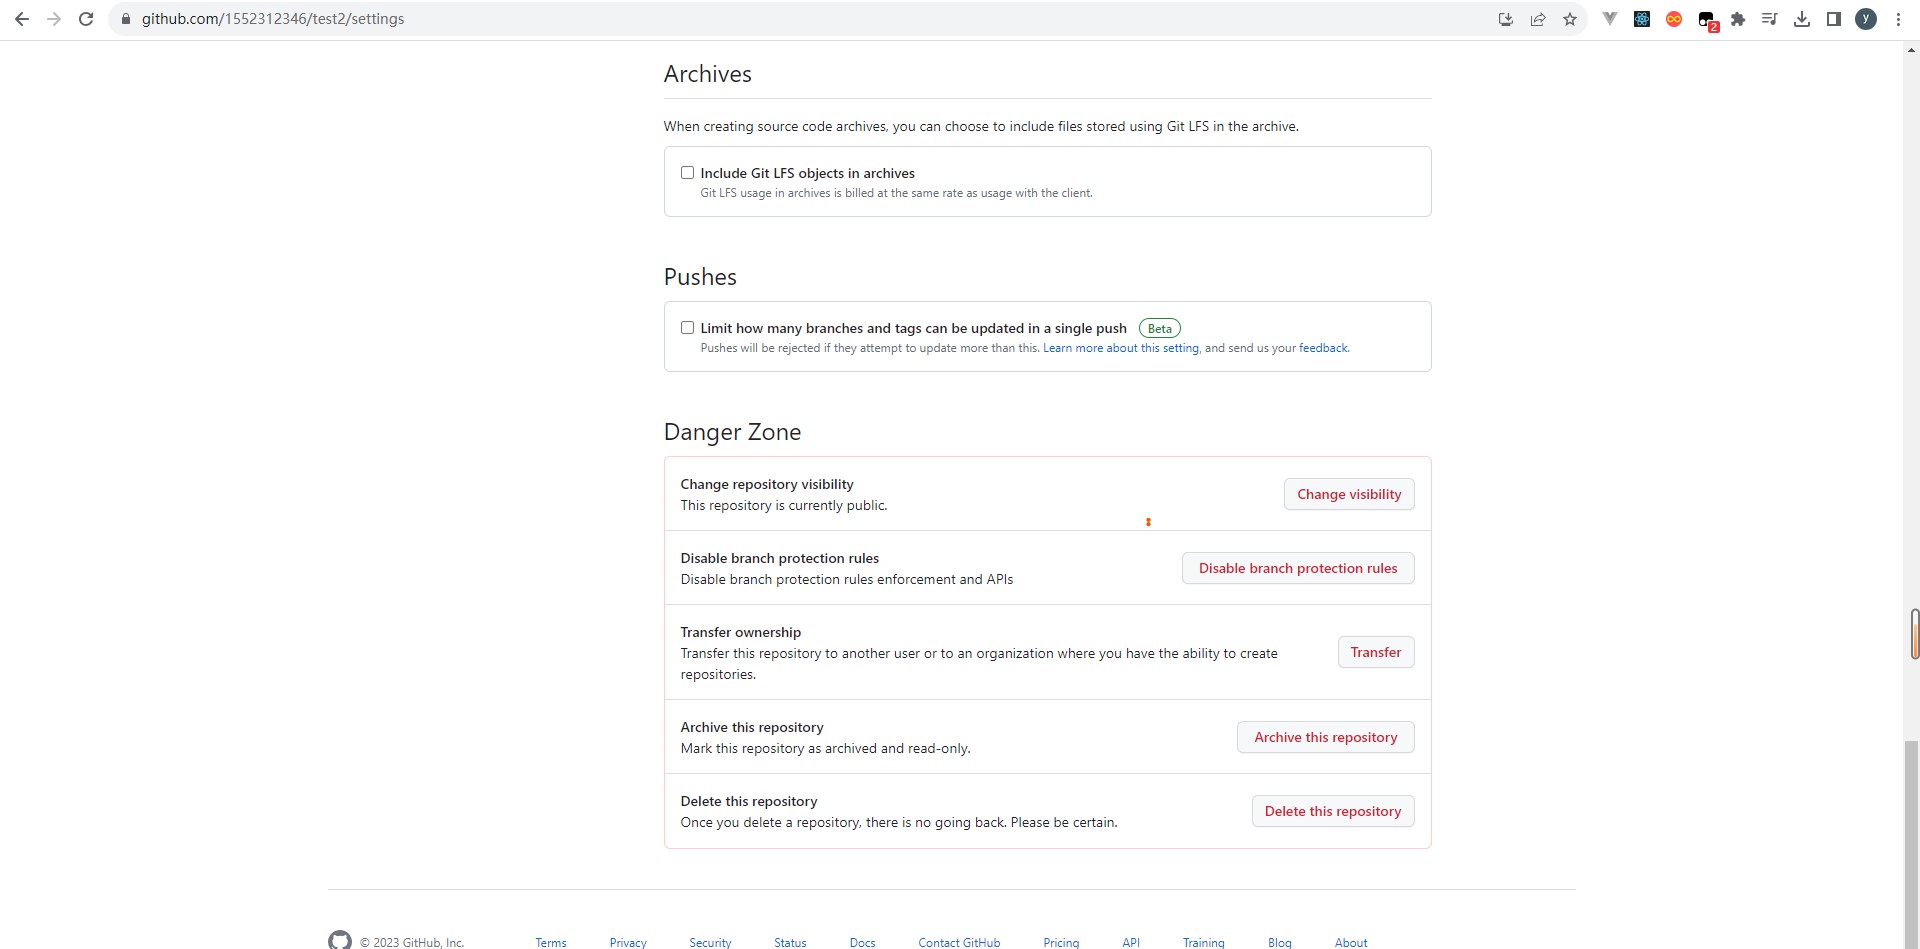Click the Change visibility button

(x=1348, y=494)
